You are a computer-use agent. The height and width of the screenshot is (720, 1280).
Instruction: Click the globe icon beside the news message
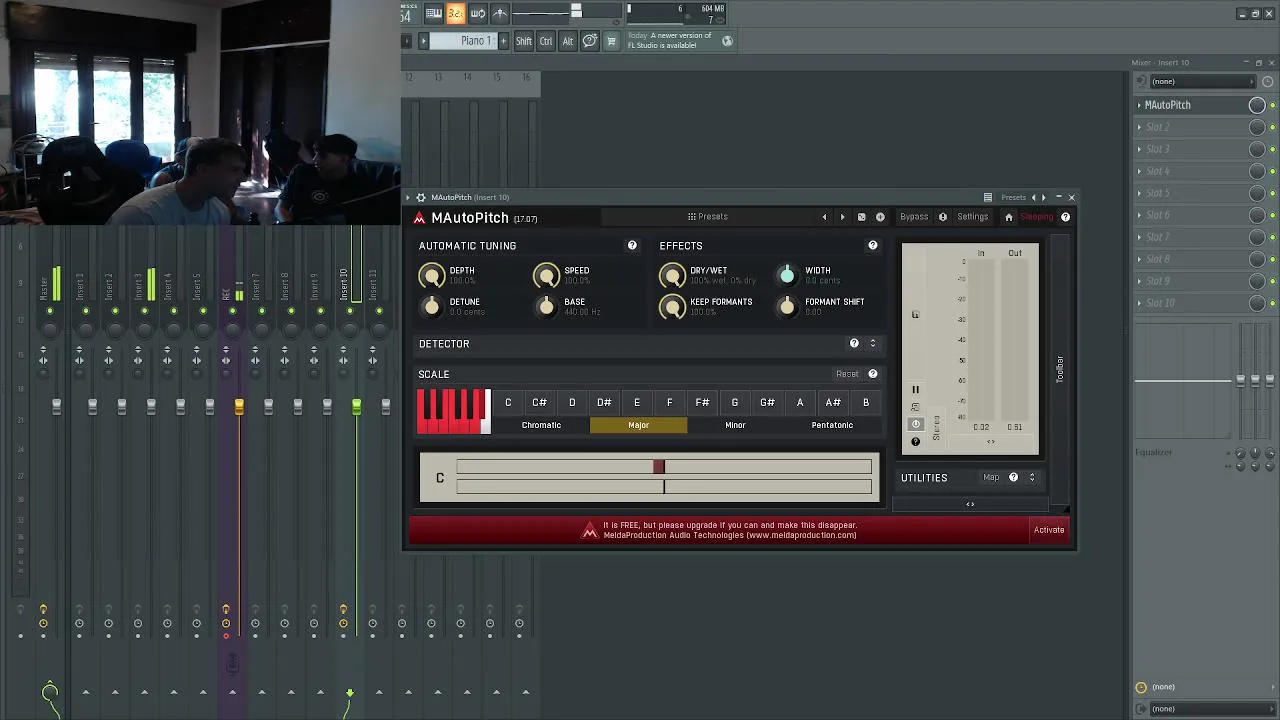(x=727, y=41)
